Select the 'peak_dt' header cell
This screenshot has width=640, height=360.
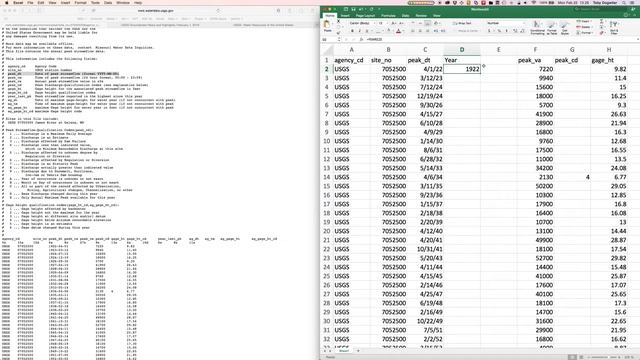point(425,60)
